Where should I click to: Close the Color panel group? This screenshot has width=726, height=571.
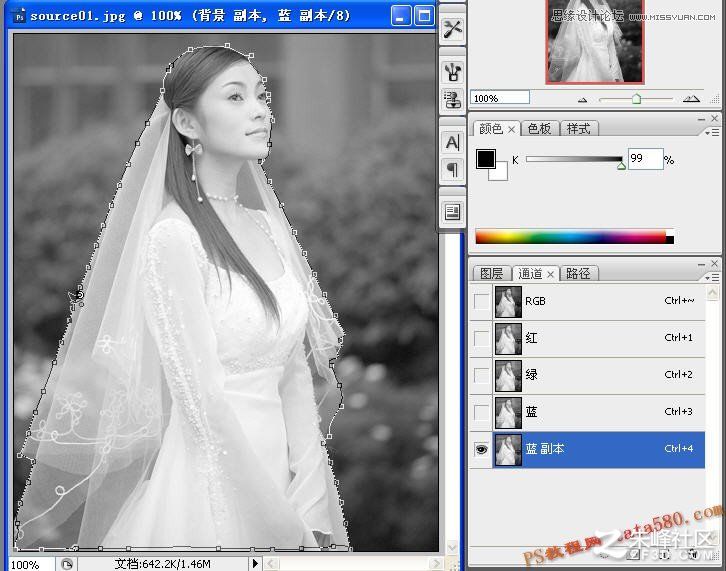[x=714, y=119]
